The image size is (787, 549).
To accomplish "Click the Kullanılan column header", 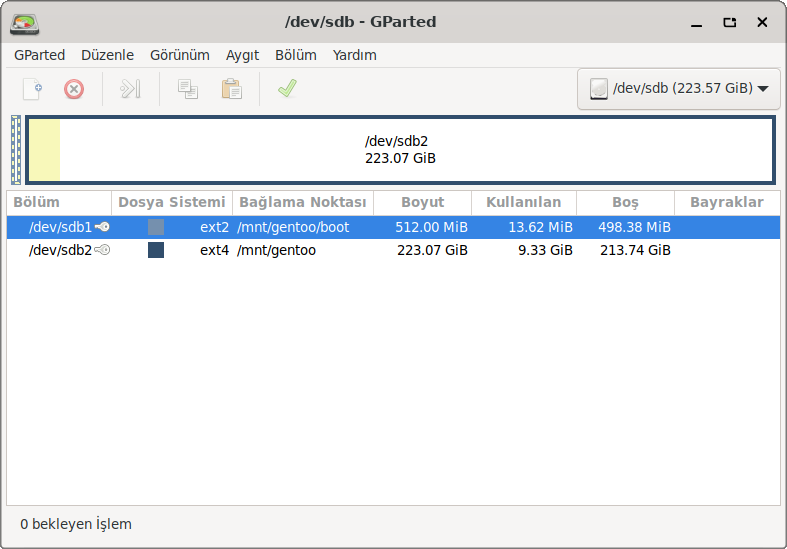I will (x=524, y=202).
